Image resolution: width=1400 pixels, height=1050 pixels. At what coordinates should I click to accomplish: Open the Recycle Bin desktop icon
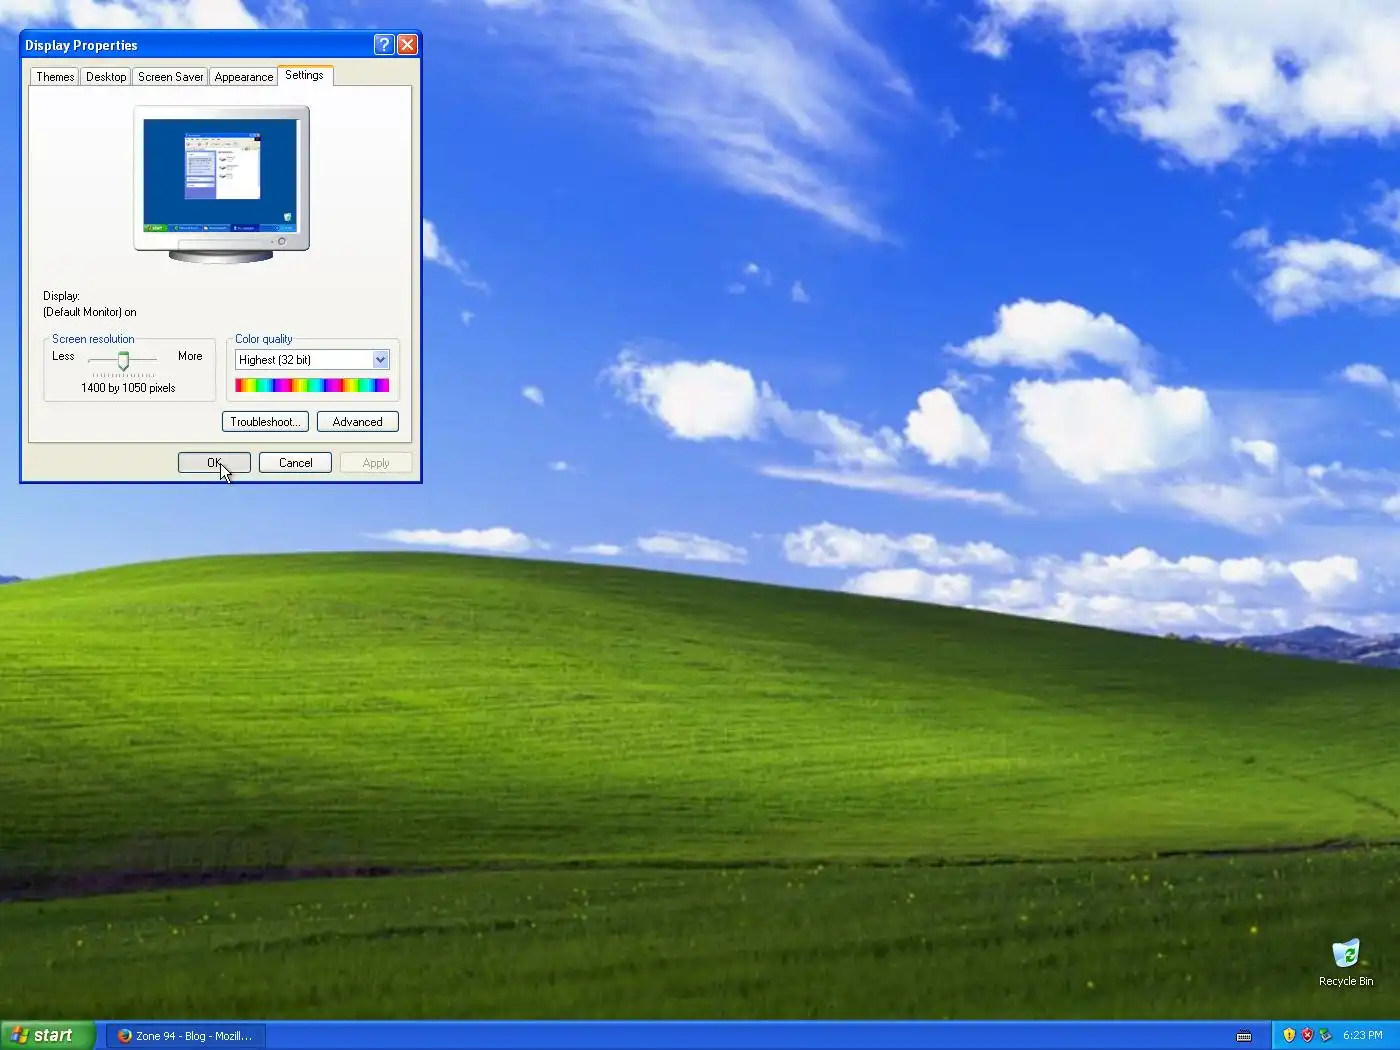click(1346, 963)
